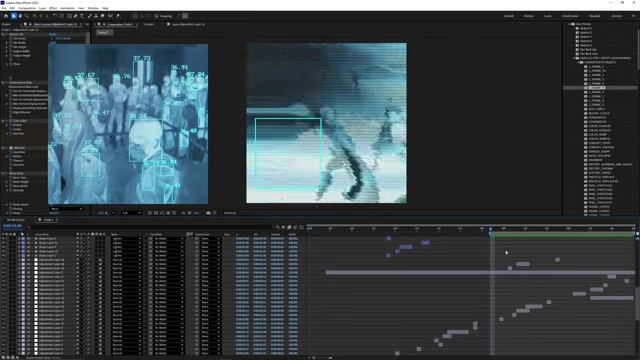Open the viewer resolution dropdown
Image resolution: width=640 pixels, height=360 pixels.
[131, 213]
